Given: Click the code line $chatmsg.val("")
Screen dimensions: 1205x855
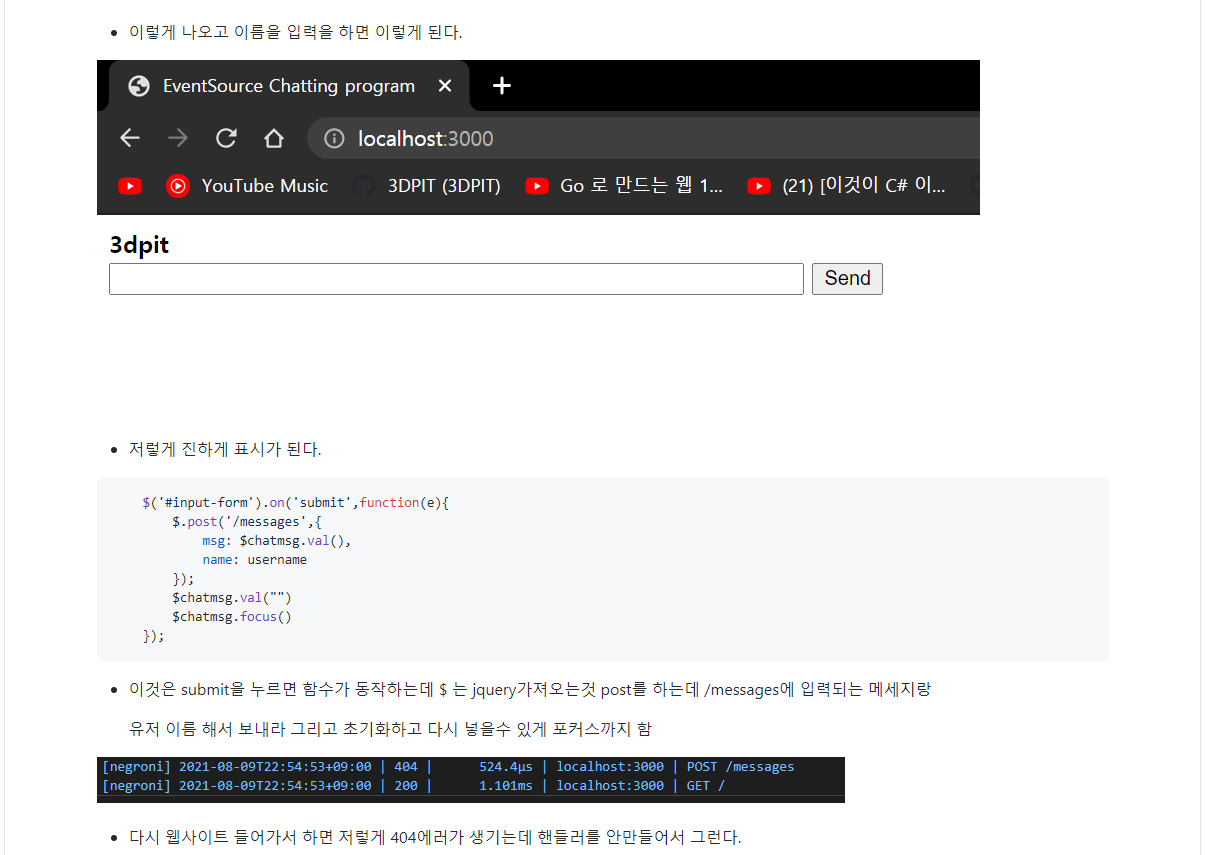Looking at the screenshot, I should 231,598.
